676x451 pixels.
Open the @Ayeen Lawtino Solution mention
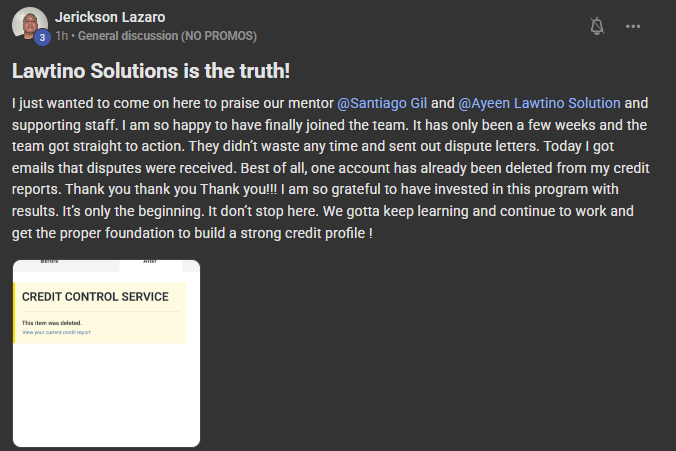[539, 103]
